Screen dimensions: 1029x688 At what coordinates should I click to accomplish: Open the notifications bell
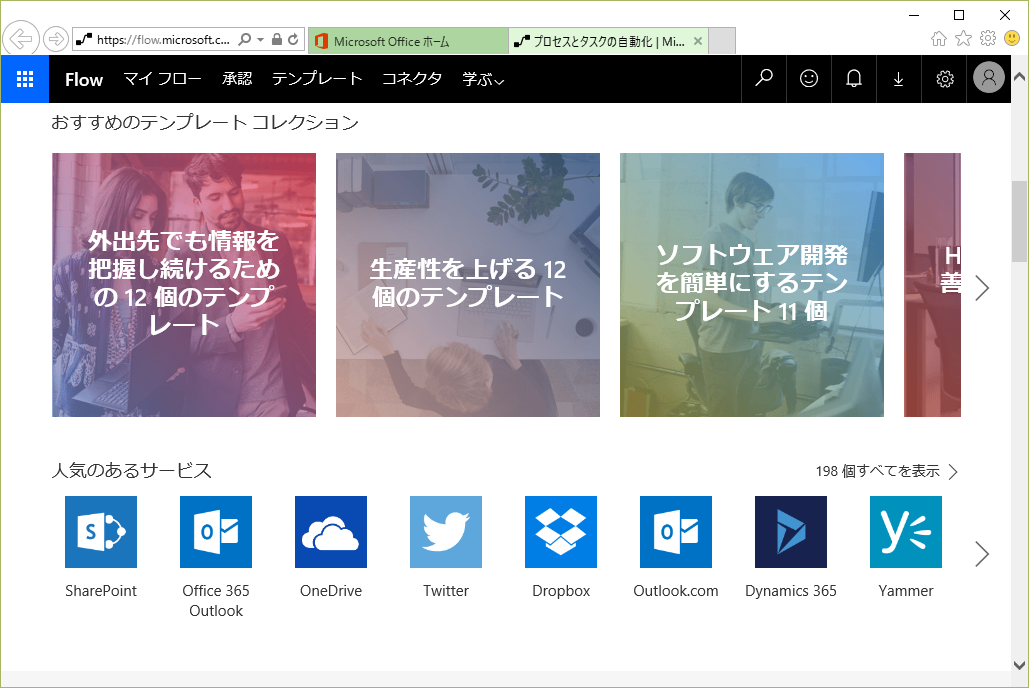coord(854,79)
